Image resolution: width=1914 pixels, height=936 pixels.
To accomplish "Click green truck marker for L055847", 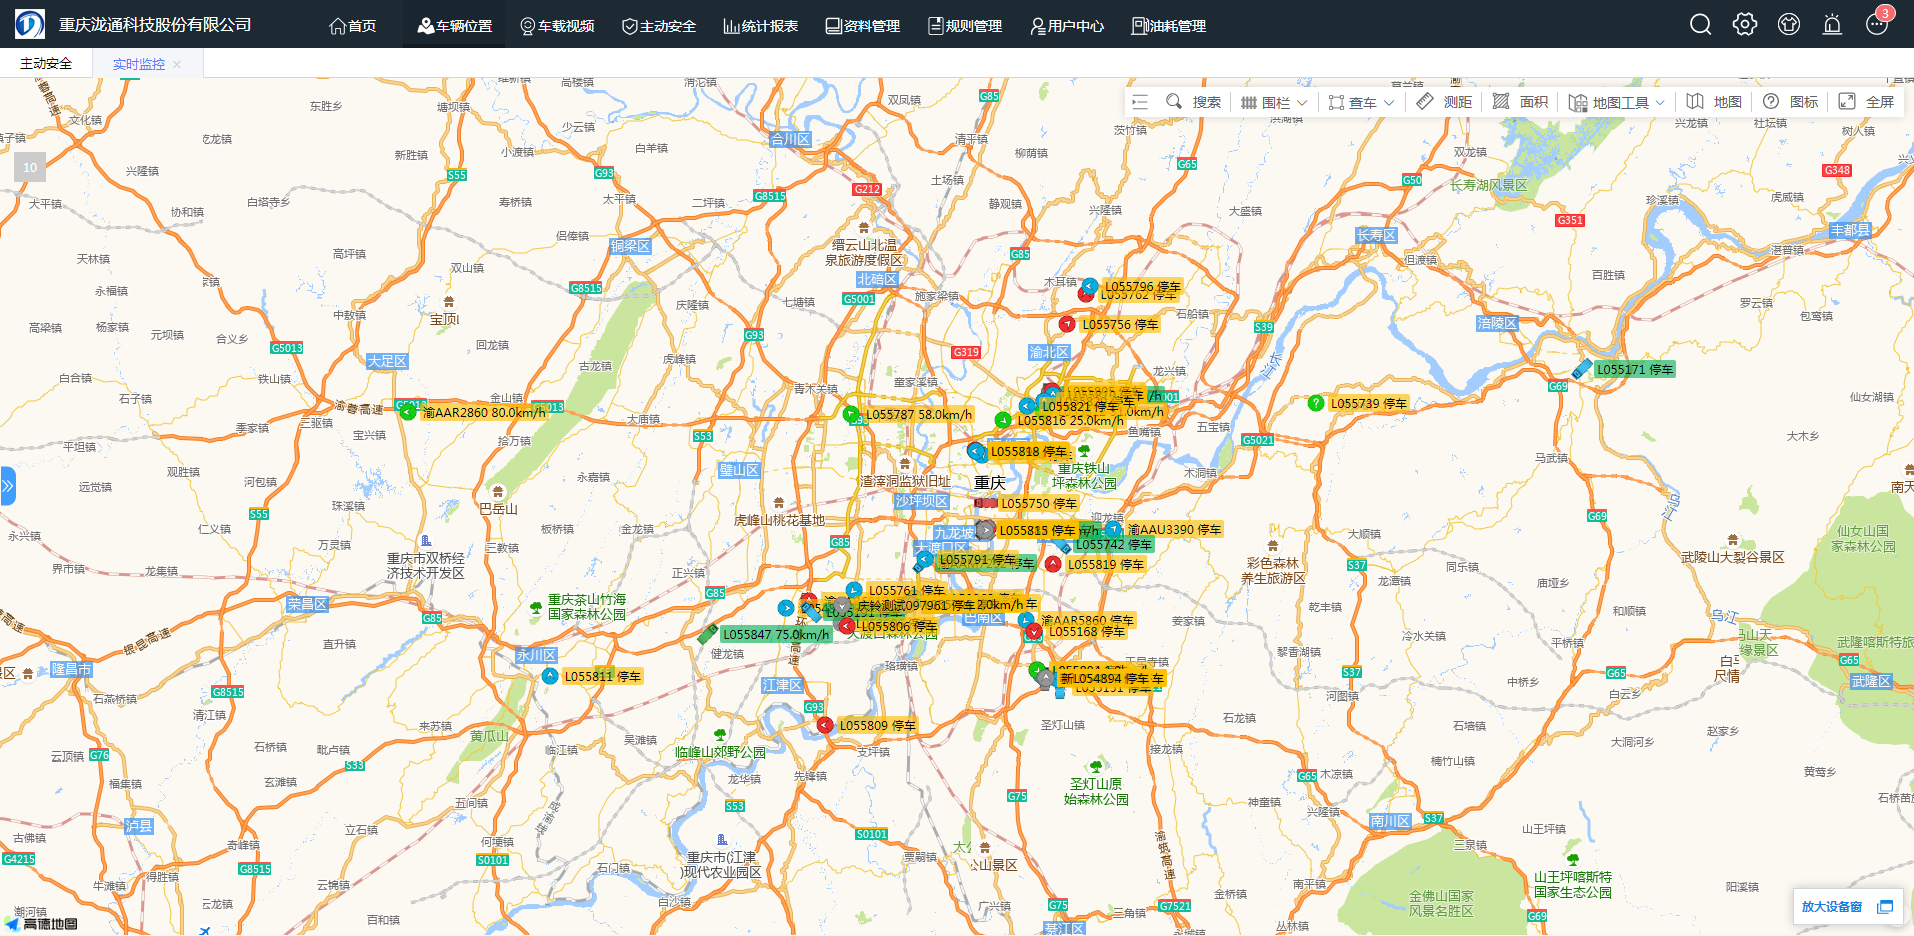I will 708,633.
